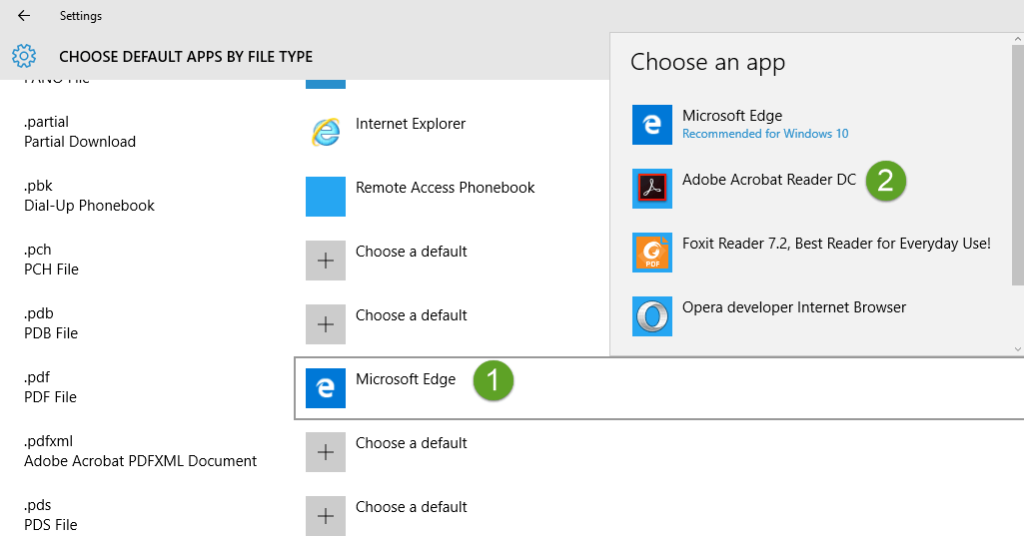Click the plus icon for .pds file
The image size is (1024, 541).
click(325, 516)
